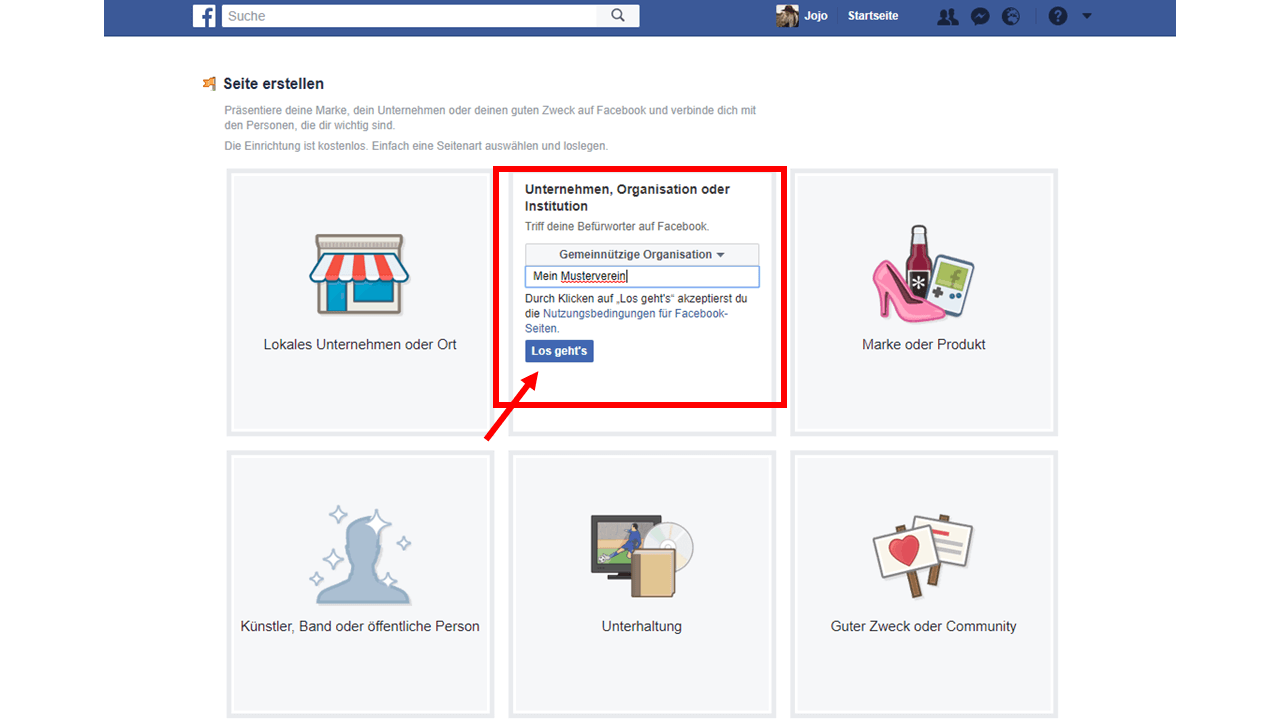Choose Lokales Unternehmen oder Ort label
Image resolution: width=1280 pixels, height=720 pixels.
(x=360, y=344)
